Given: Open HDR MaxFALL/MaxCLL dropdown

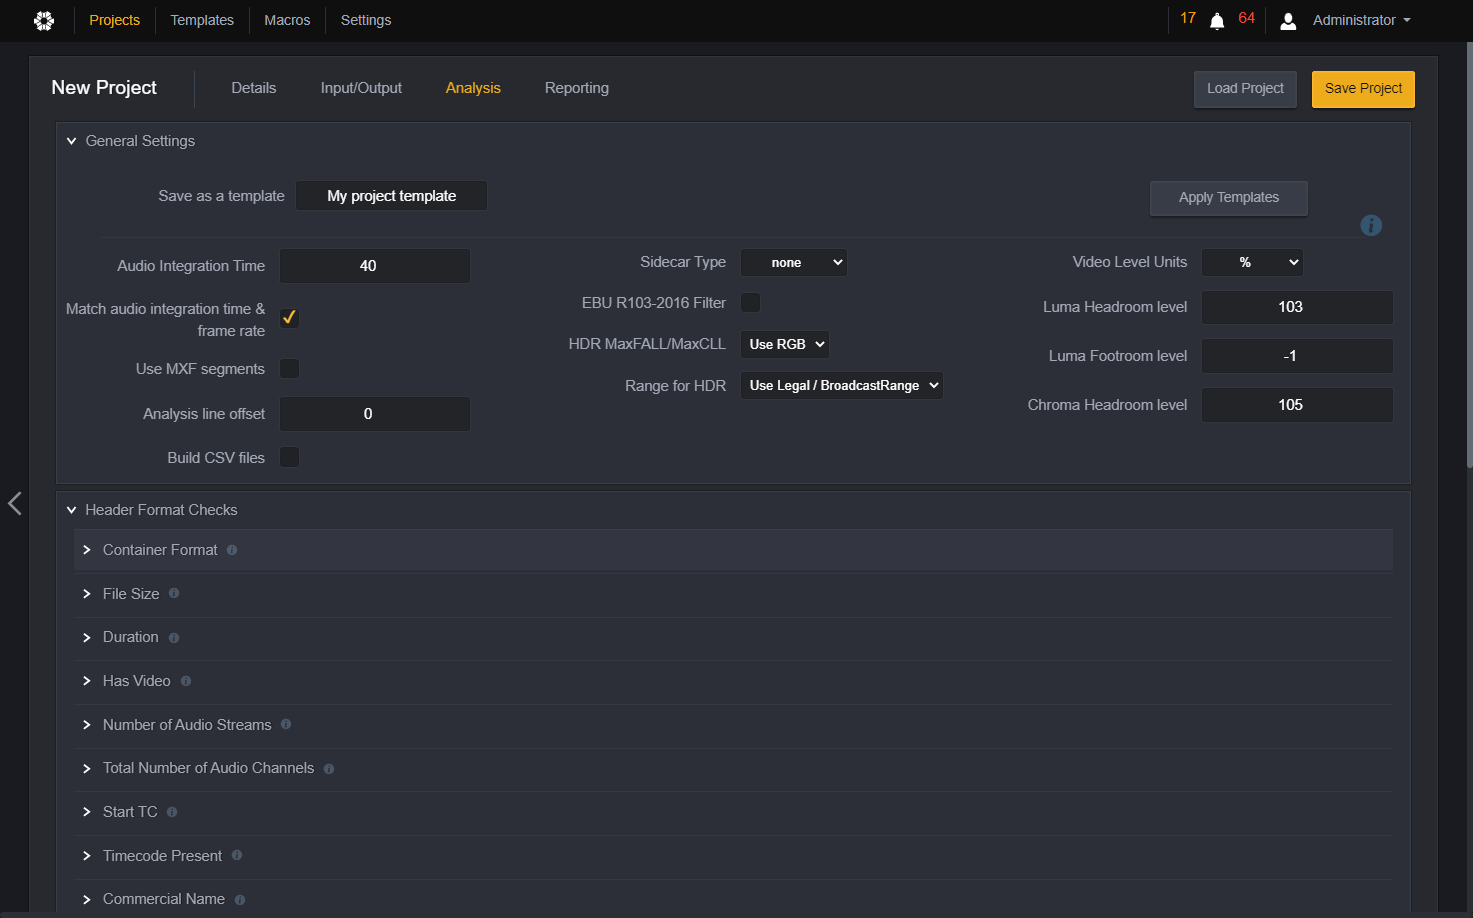Looking at the screenshot, I should [x=785, y=344].
